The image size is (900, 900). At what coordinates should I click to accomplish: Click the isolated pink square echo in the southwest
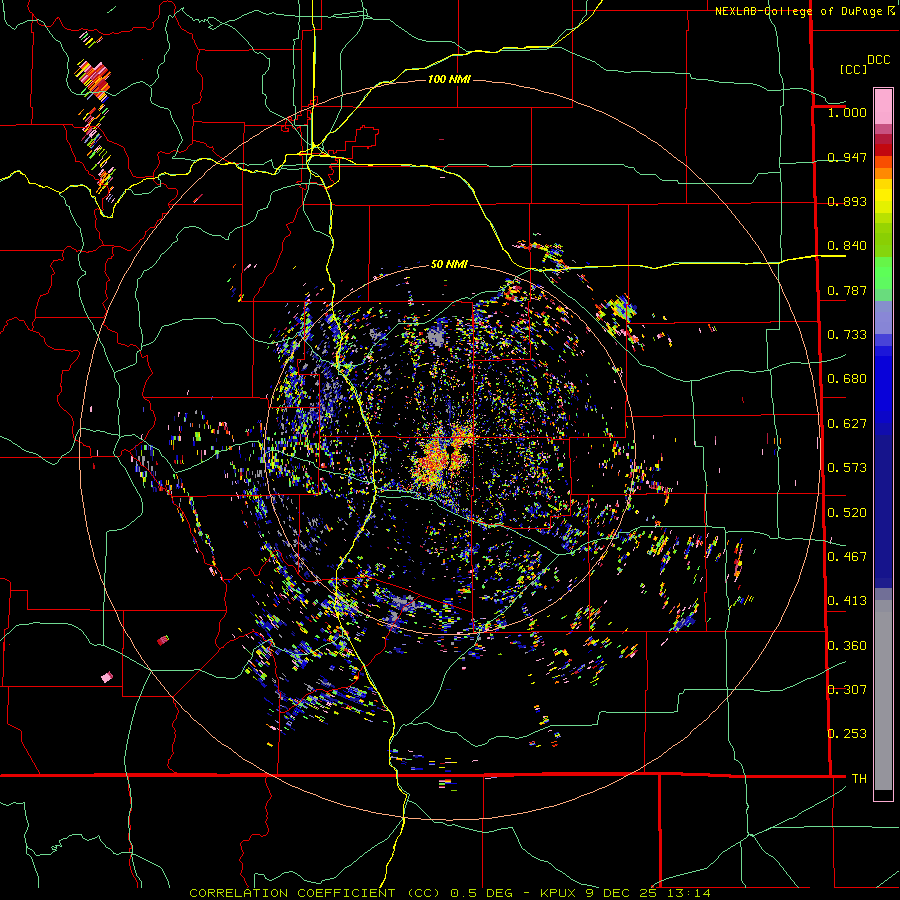[x=107, y=677]
